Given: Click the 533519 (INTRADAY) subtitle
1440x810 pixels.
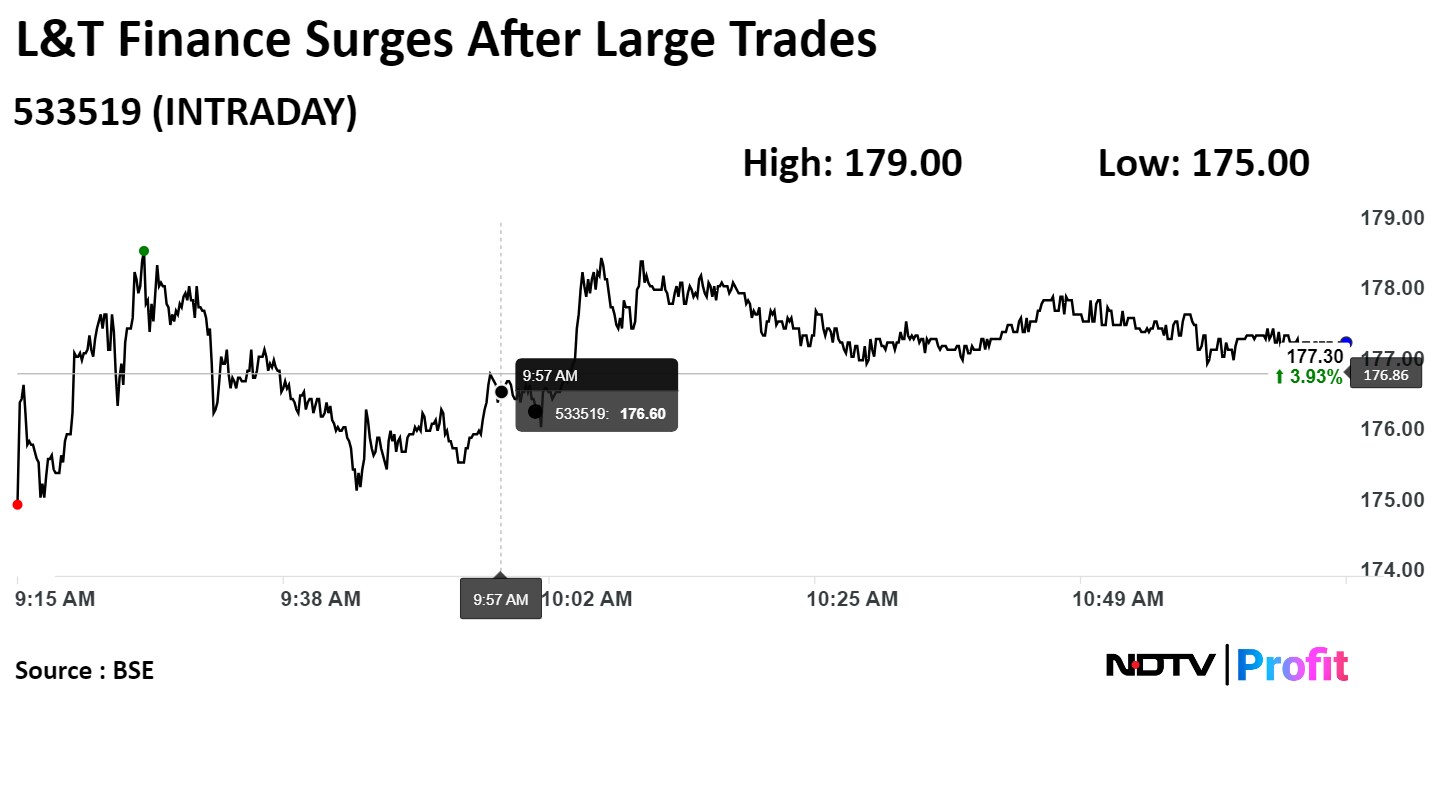Looking at the screenshot, I should [x=185, y=113].
